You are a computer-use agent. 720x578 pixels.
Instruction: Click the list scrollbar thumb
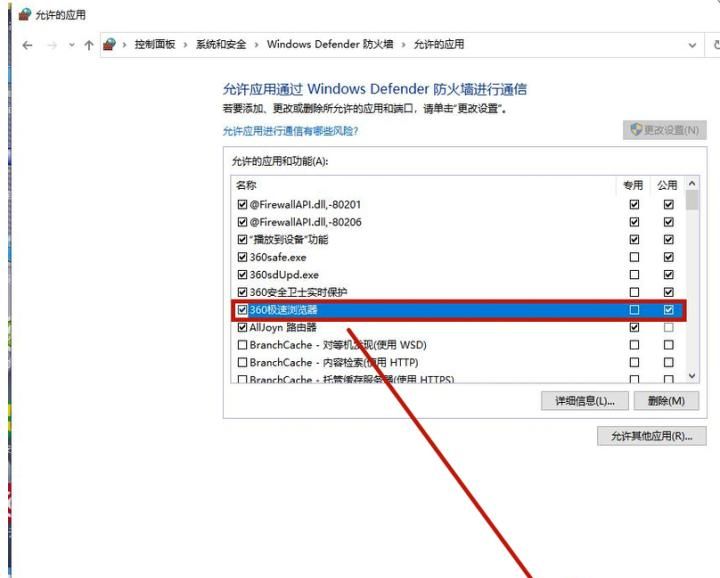coord(692,200)
